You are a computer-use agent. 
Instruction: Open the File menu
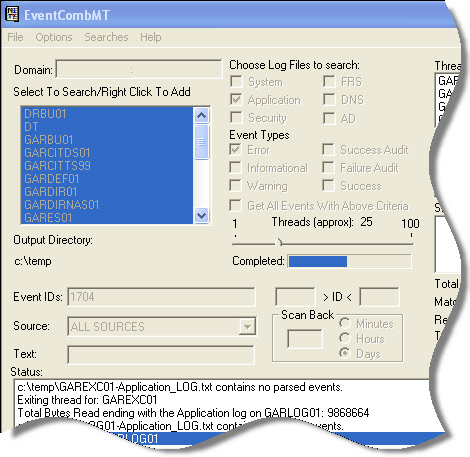tap(15, 37)
